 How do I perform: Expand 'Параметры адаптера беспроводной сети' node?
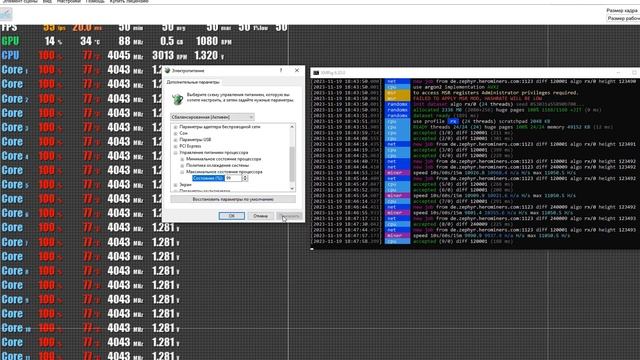click(x=176, y=127)
